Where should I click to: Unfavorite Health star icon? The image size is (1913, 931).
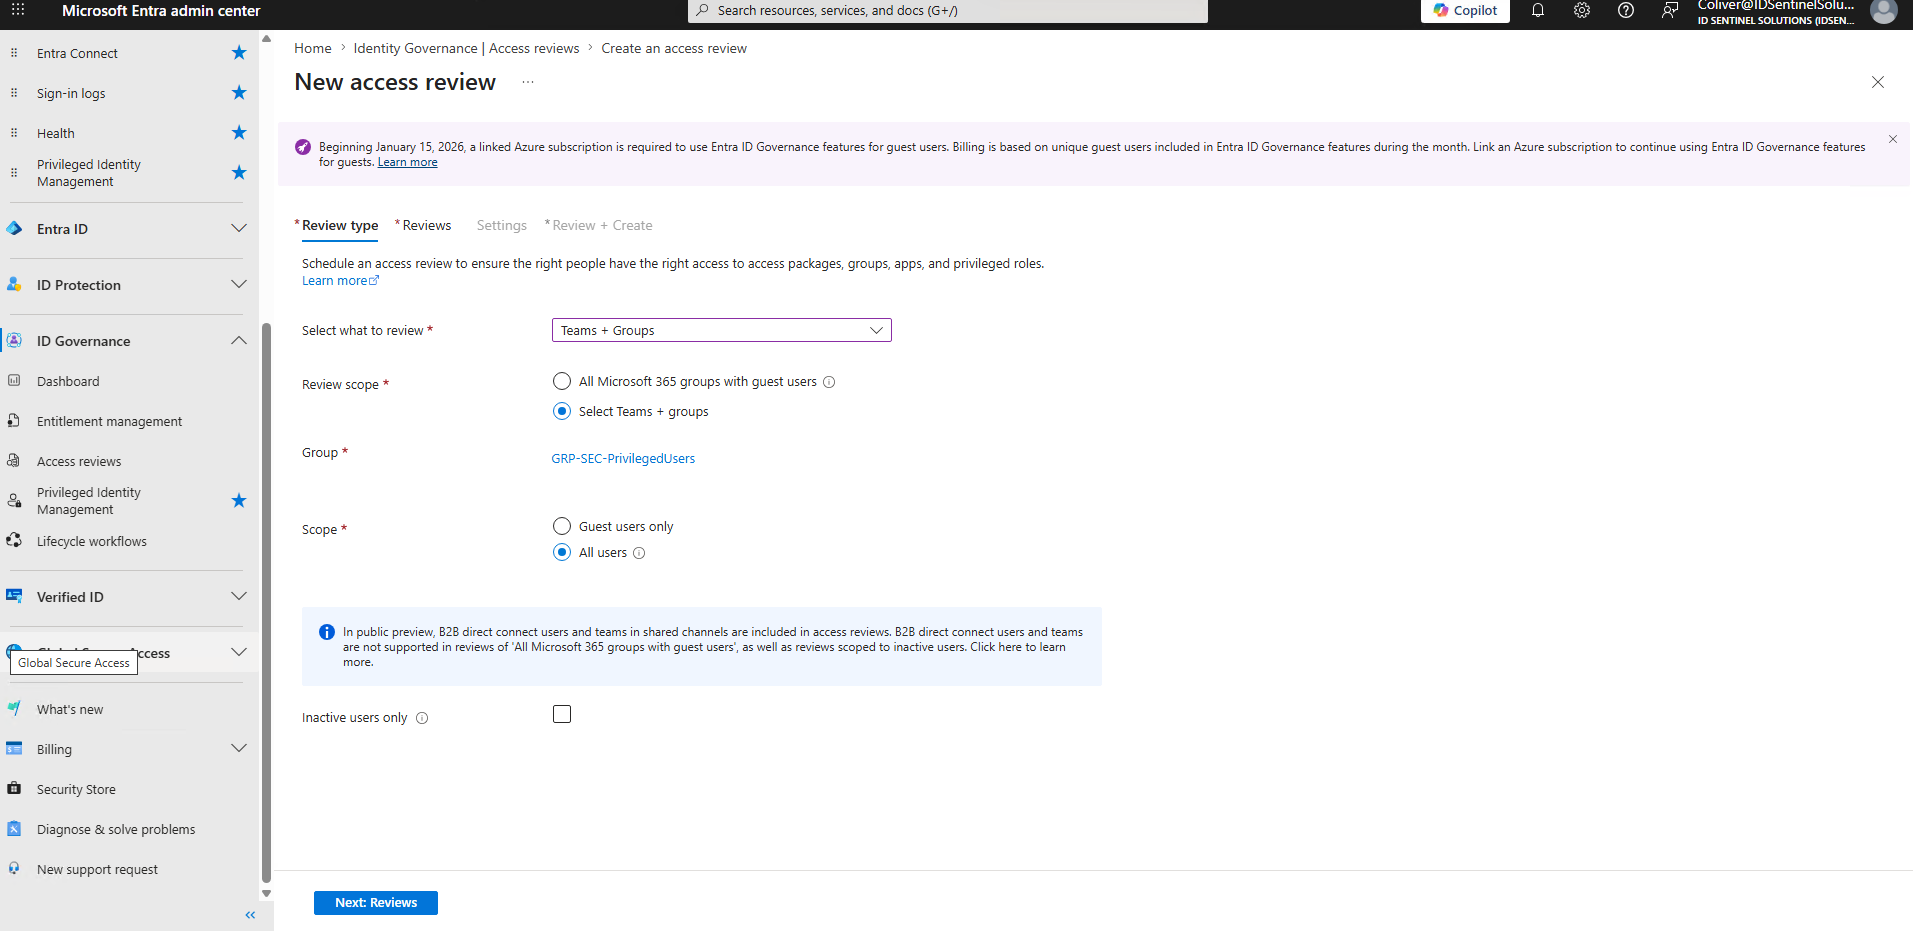tap(239, 133)
